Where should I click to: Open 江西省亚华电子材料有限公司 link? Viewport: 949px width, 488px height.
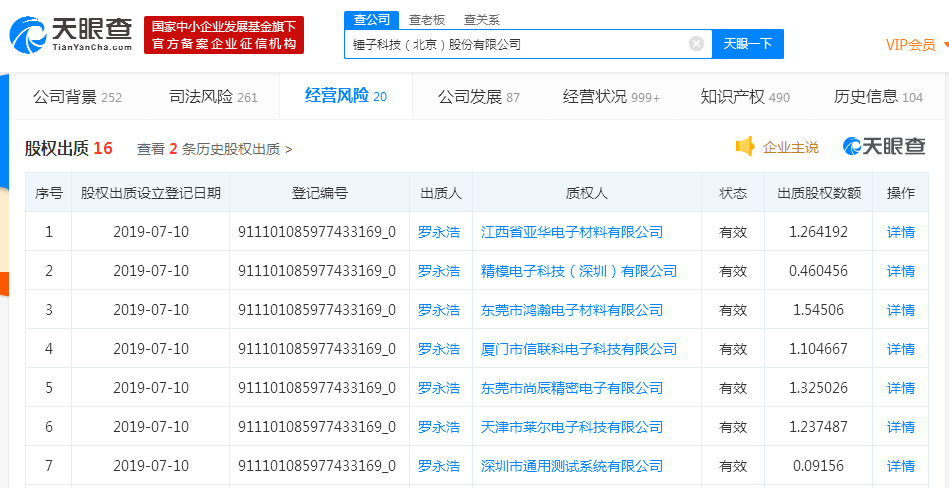572,232
